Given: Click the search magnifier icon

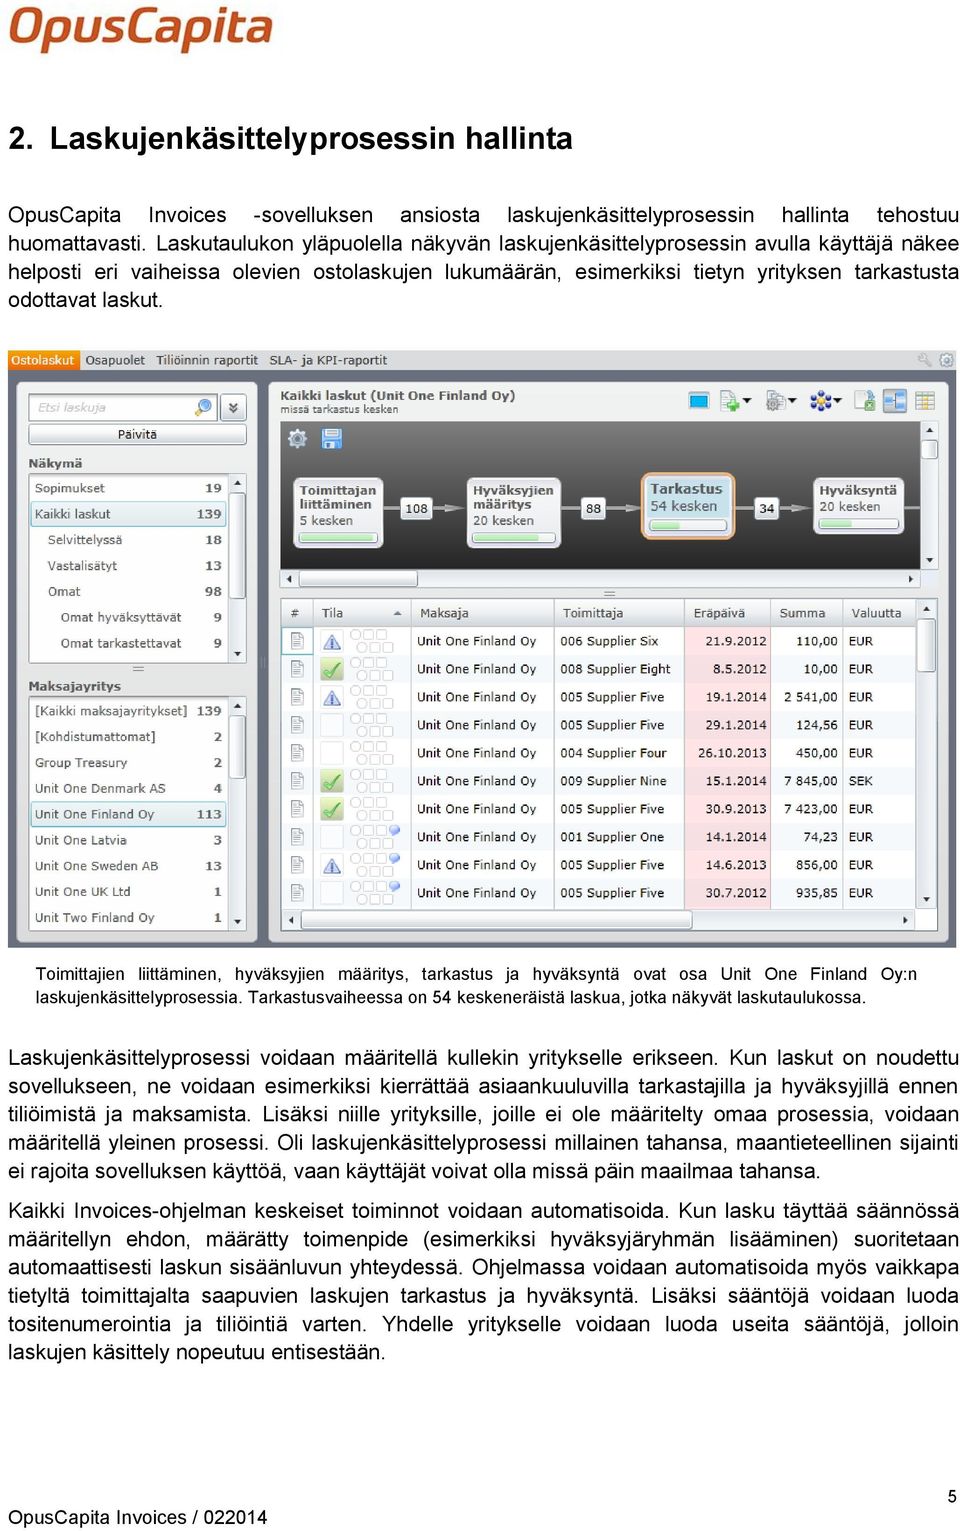Looking at the screenshot, I should pyautogui.click(x=204, y=407).
